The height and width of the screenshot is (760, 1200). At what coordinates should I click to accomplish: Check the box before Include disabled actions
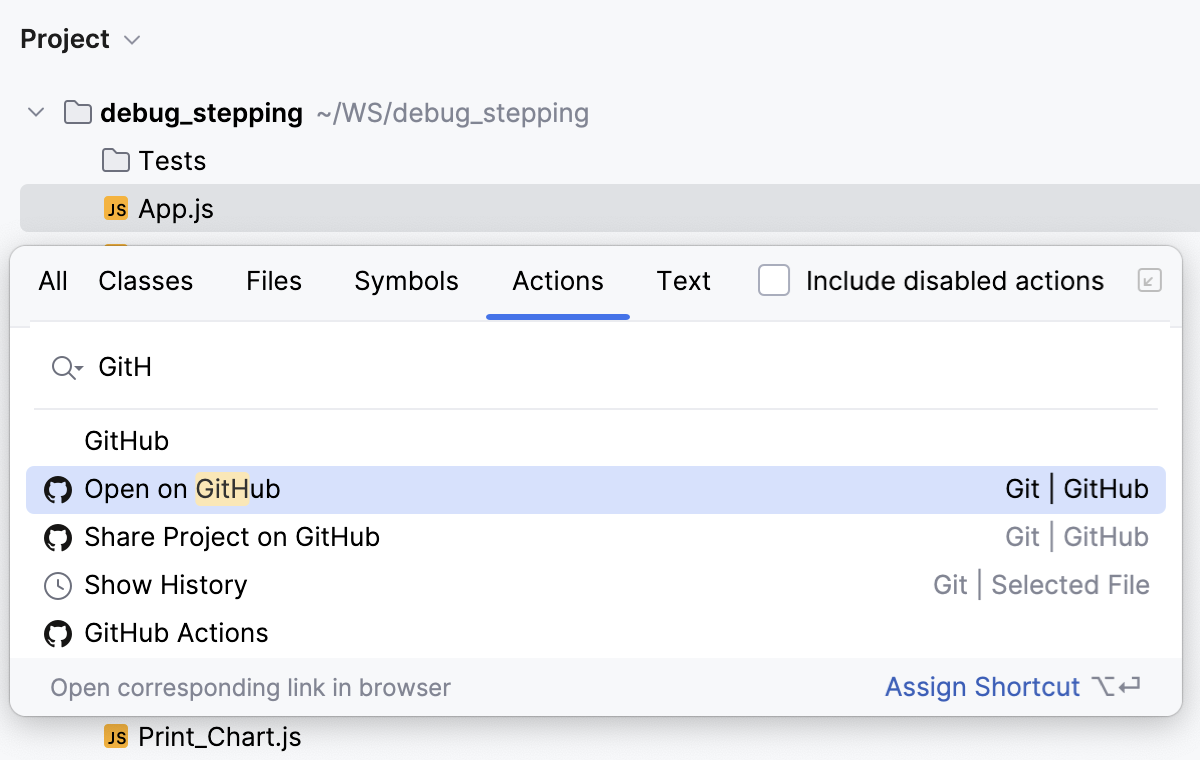(x=774, y=281)
